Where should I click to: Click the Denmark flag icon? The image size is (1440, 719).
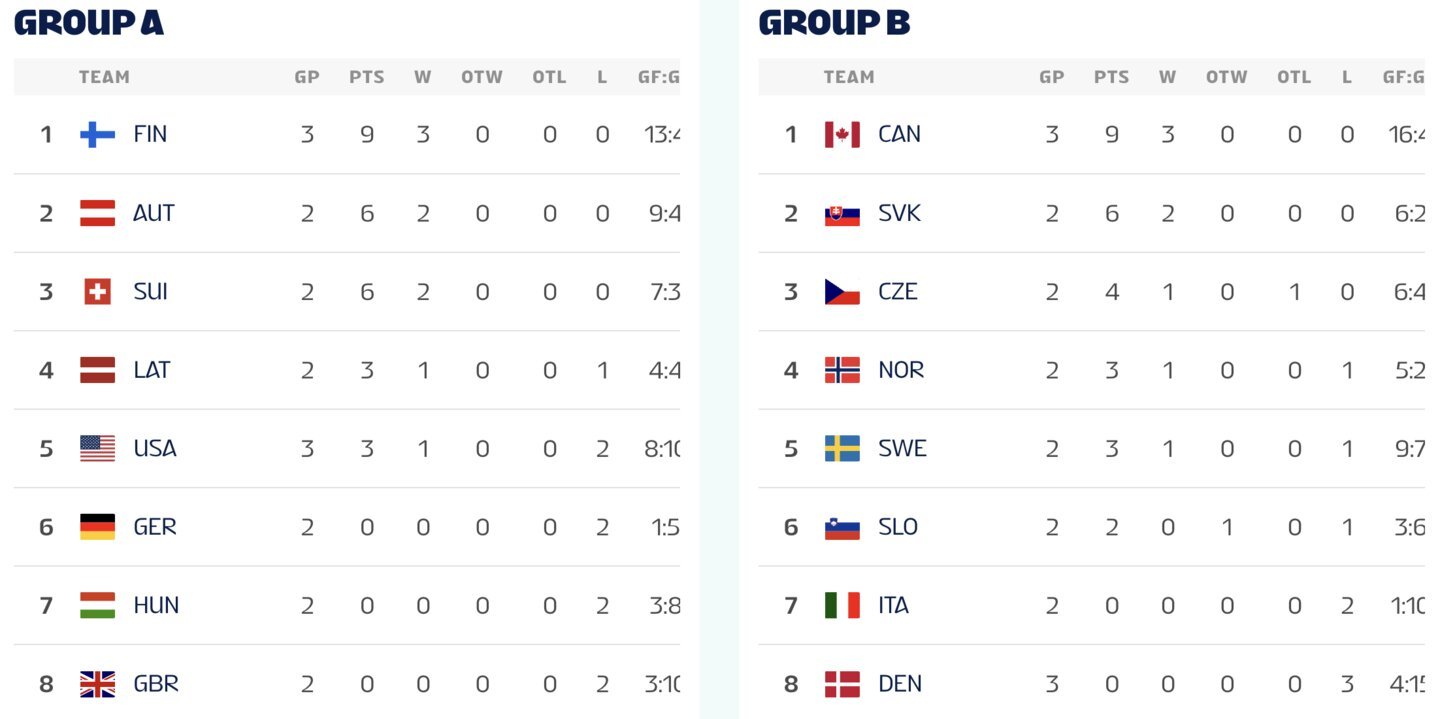(x=842, y=684)
